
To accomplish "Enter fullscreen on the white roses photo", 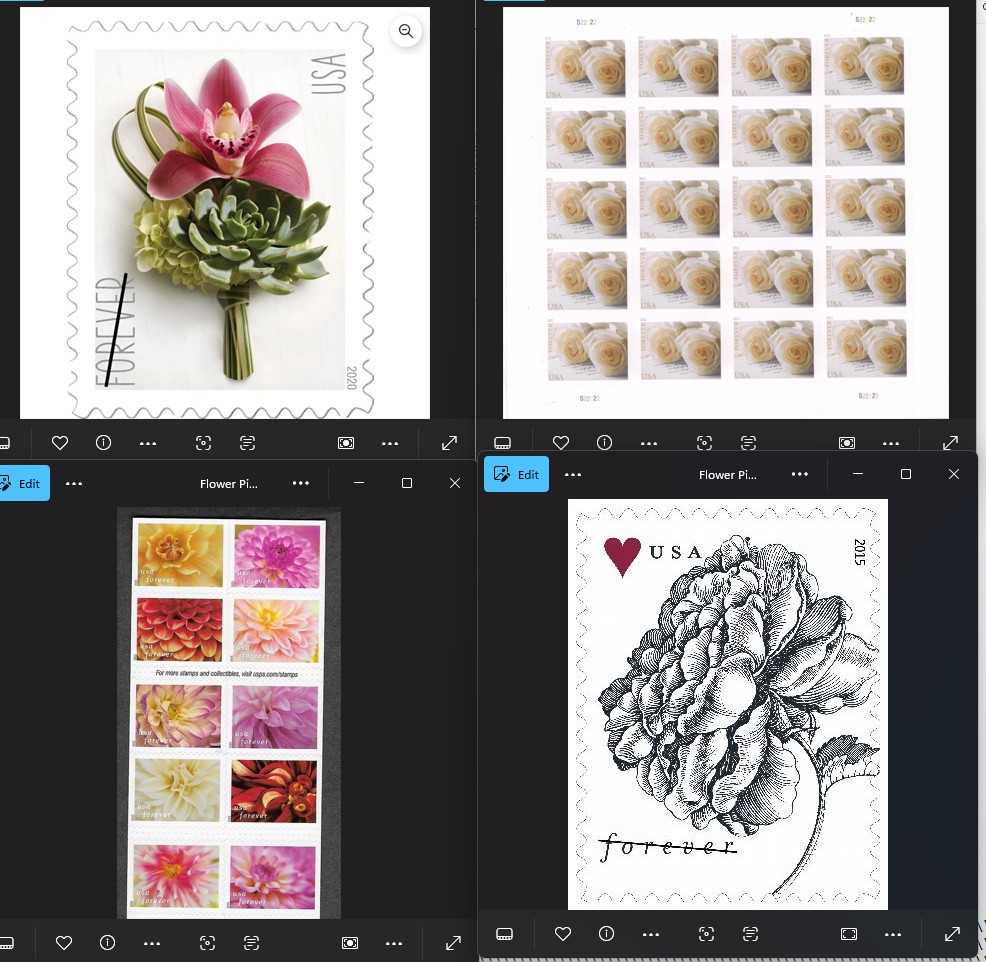I will (x=950, y=442).
